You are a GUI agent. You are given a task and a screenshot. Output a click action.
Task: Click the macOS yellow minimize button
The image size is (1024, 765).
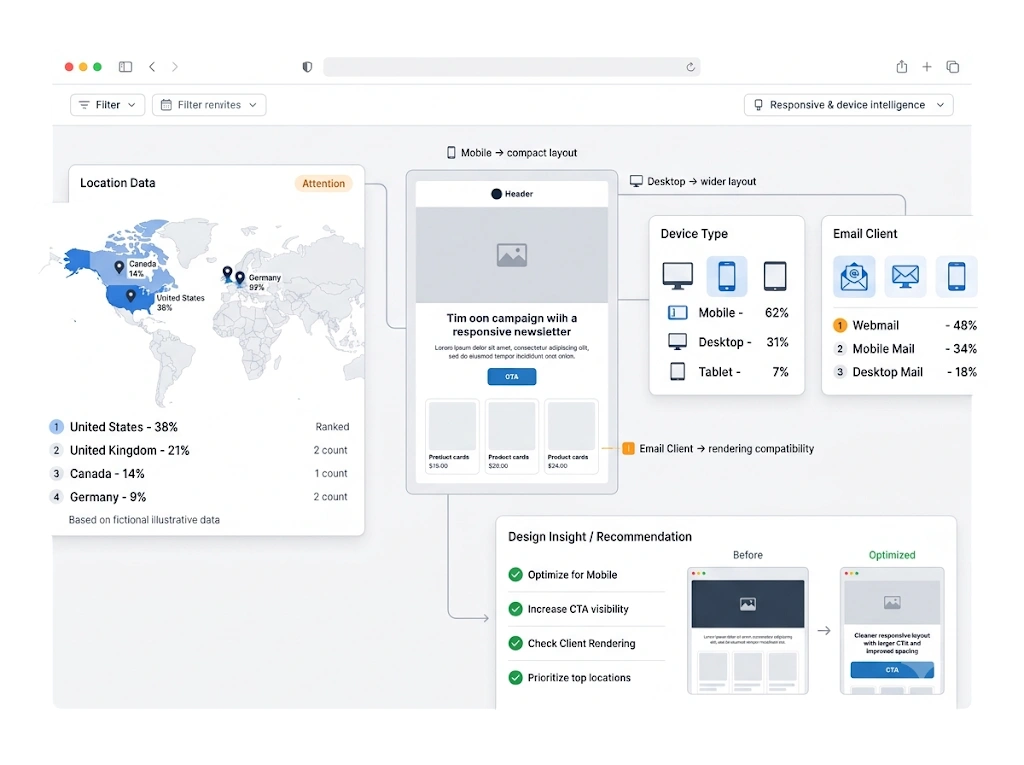(x=83, y=67)
